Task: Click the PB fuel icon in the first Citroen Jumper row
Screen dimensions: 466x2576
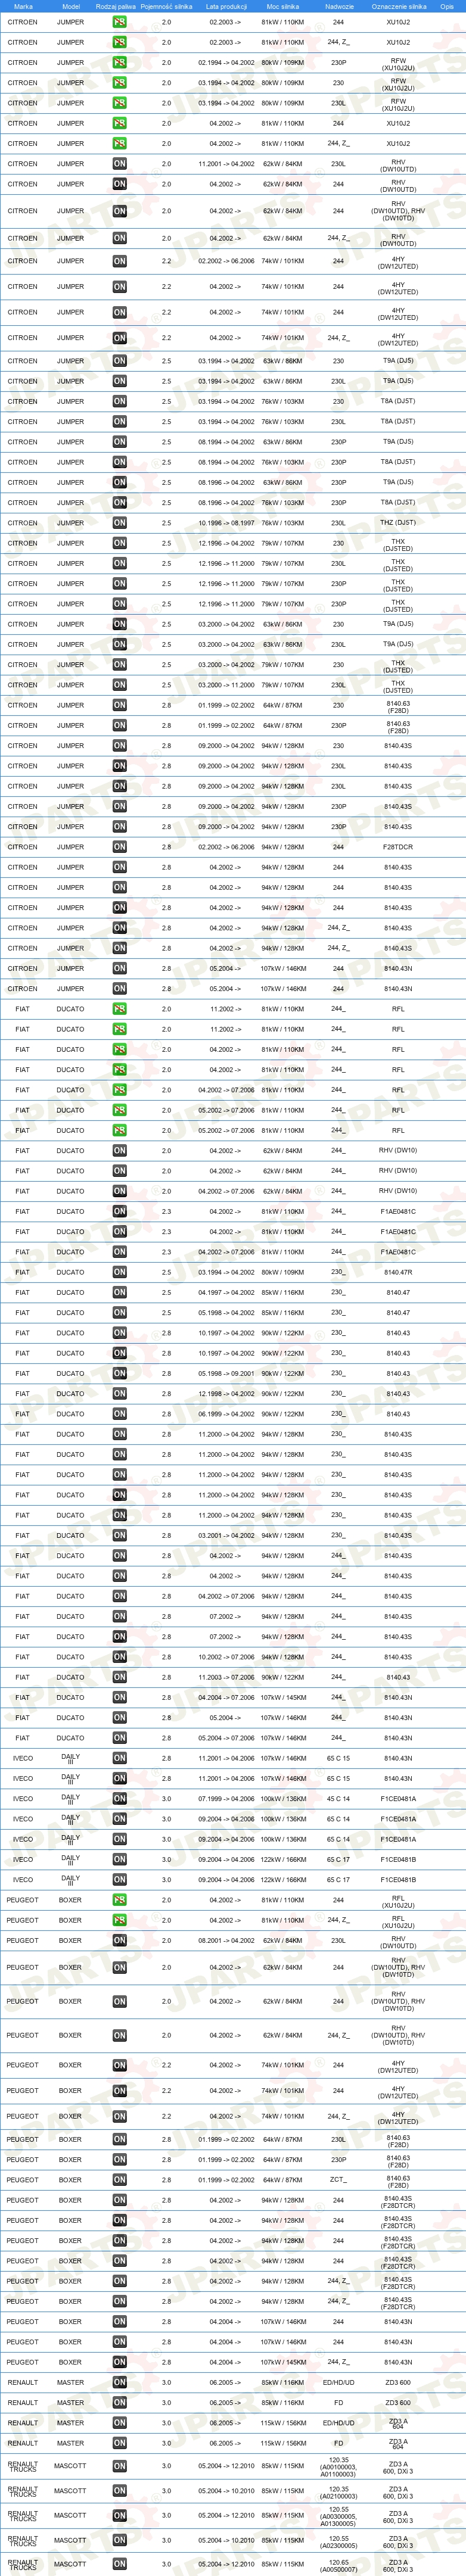Action: pyautogui.click(x=119, y=22)
